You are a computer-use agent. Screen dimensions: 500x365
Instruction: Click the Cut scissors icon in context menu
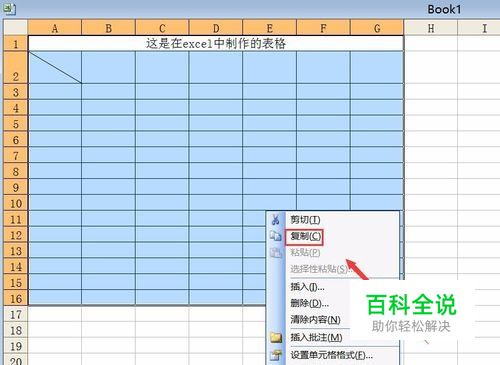pyautogui.click(x=276, y=220)
